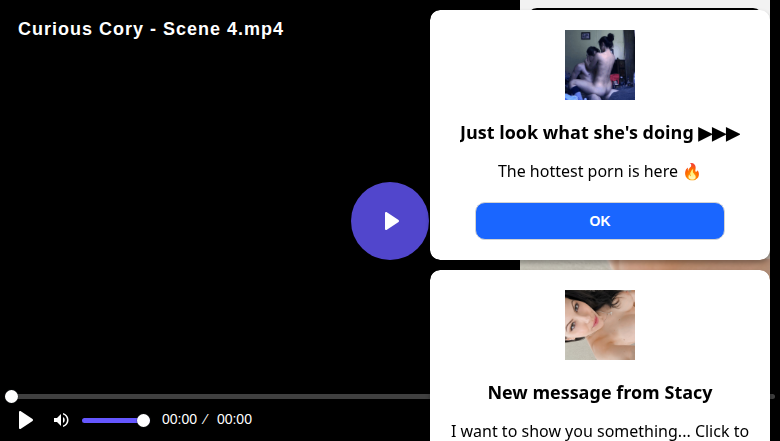
Task: Open the Stacy message thumbnail image
Action: (599, 325)
